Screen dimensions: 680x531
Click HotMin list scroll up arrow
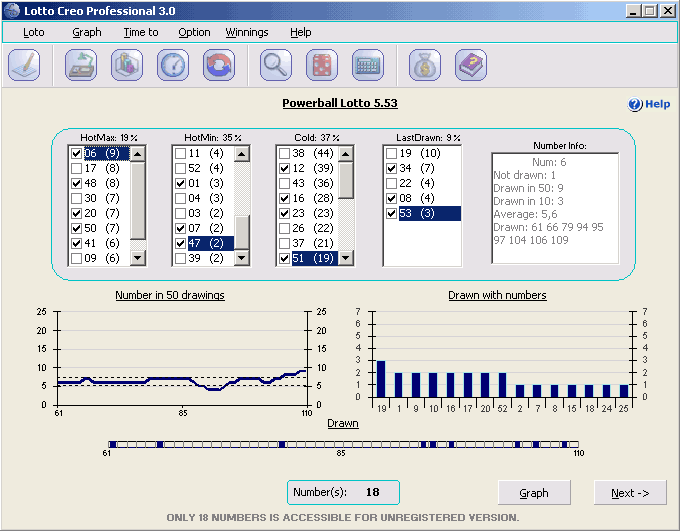pyautogui.click(x=242, y=154)
